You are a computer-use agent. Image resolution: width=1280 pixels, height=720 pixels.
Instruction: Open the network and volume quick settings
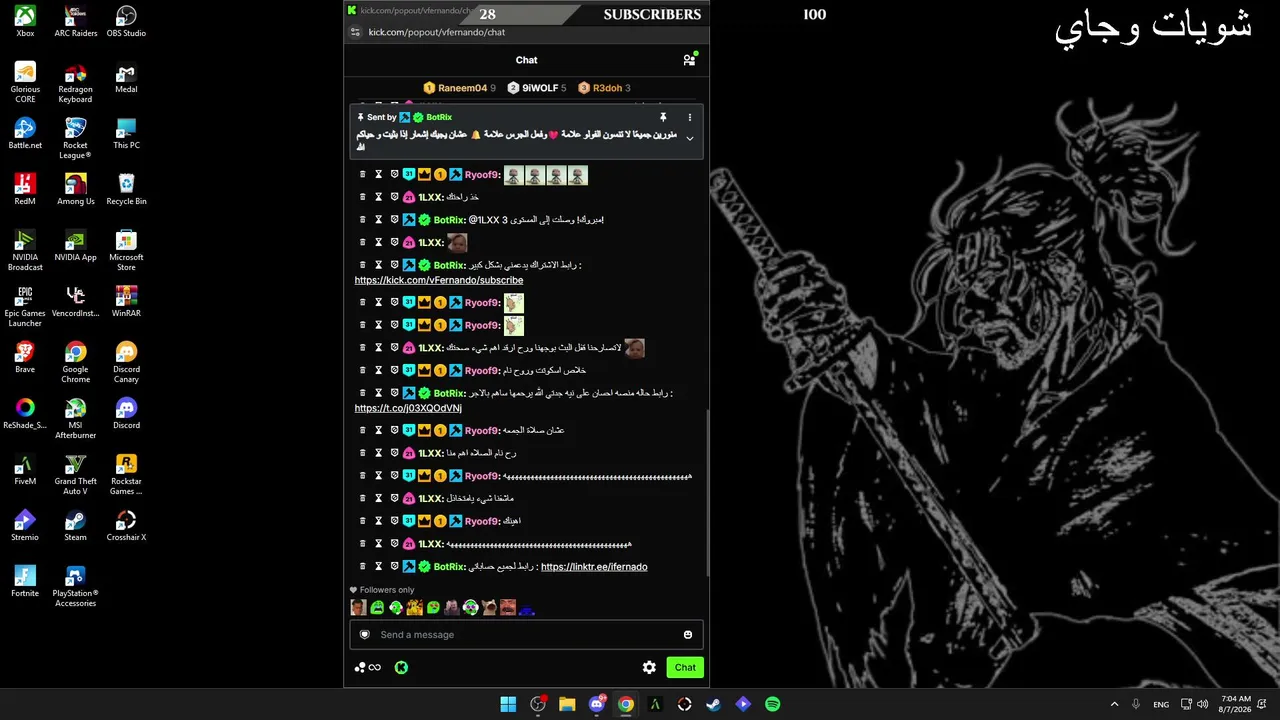(1194, 704)
